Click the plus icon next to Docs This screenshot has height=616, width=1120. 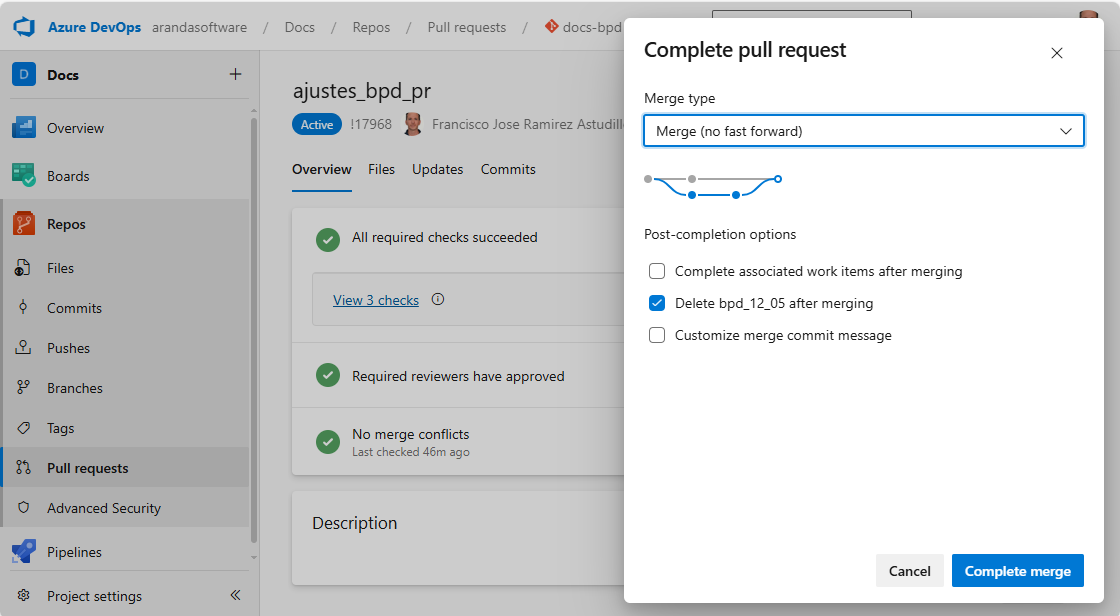point(235,74)
